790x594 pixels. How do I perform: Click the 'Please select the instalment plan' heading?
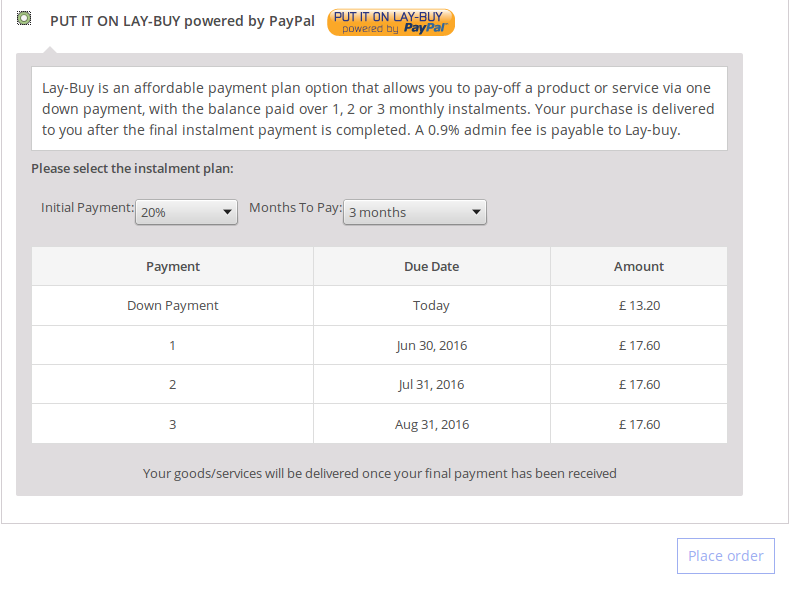click(x=133, y=168)
